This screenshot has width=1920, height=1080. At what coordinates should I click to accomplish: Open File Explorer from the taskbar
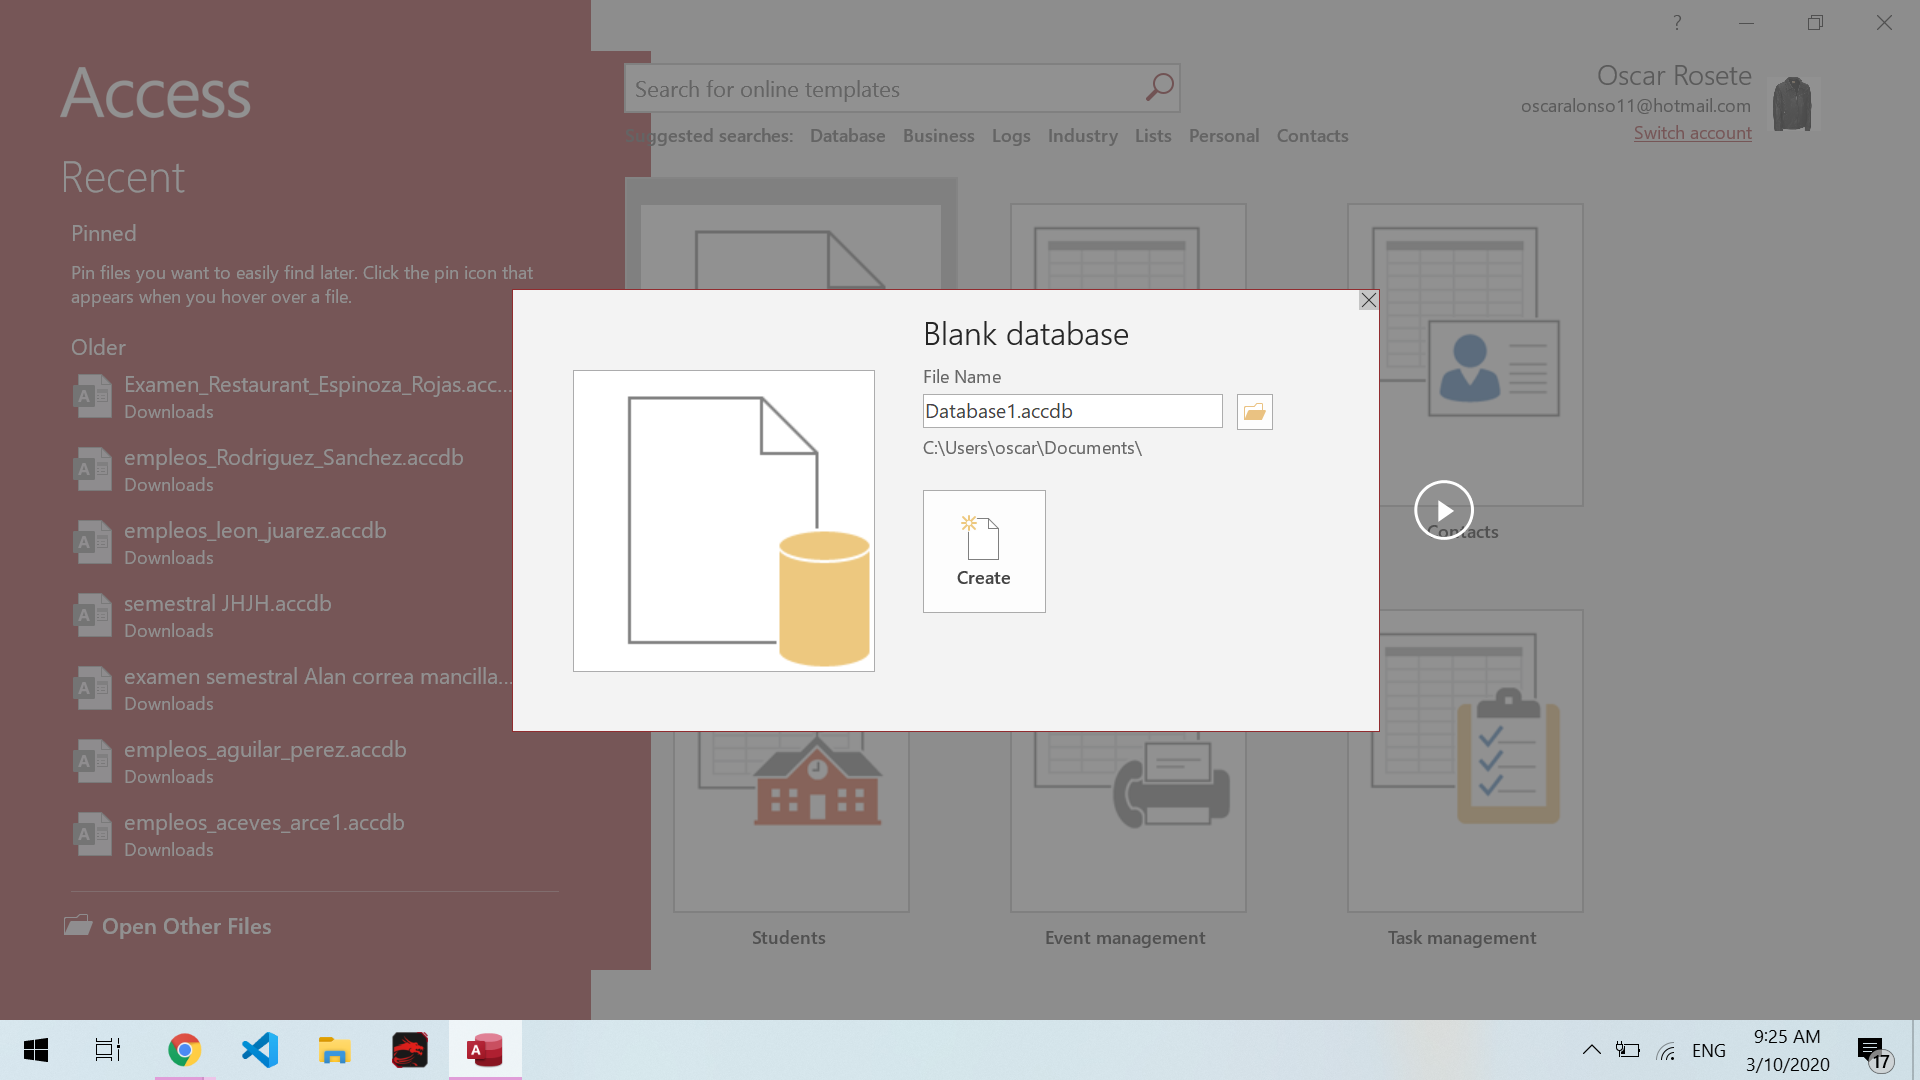point(334,1050)
